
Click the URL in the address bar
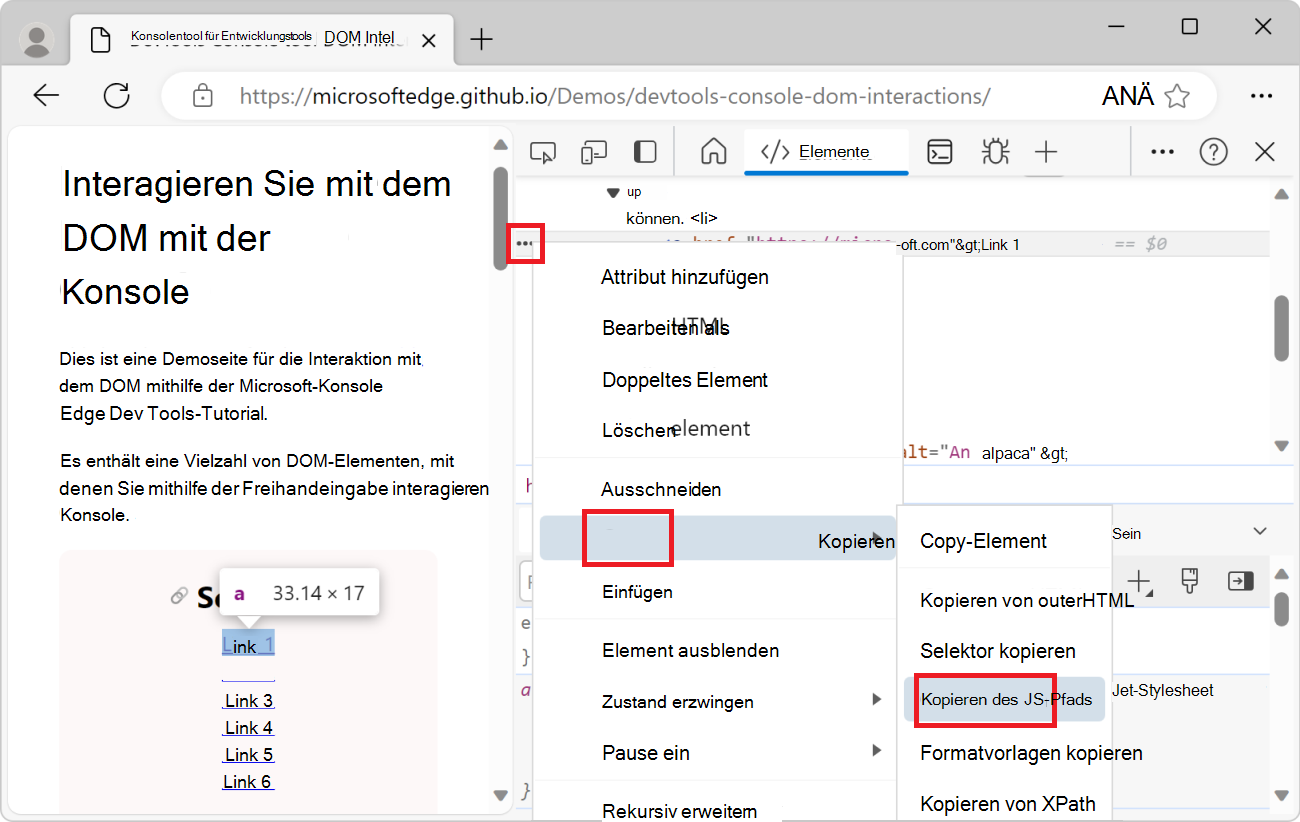click(x=615, y=96)
